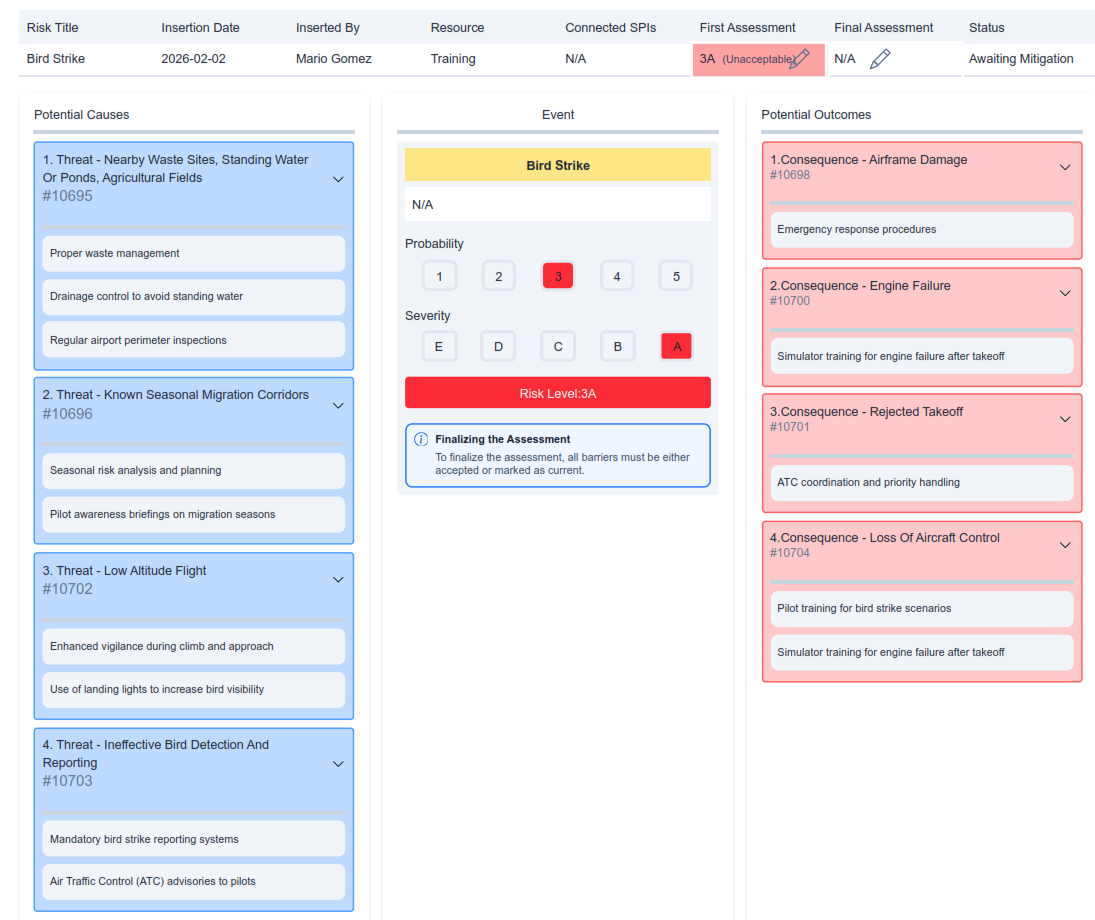1095x920 pixels.
Task: Choose probability level 1
Action: pyautogui.click(x=439, y=276)
